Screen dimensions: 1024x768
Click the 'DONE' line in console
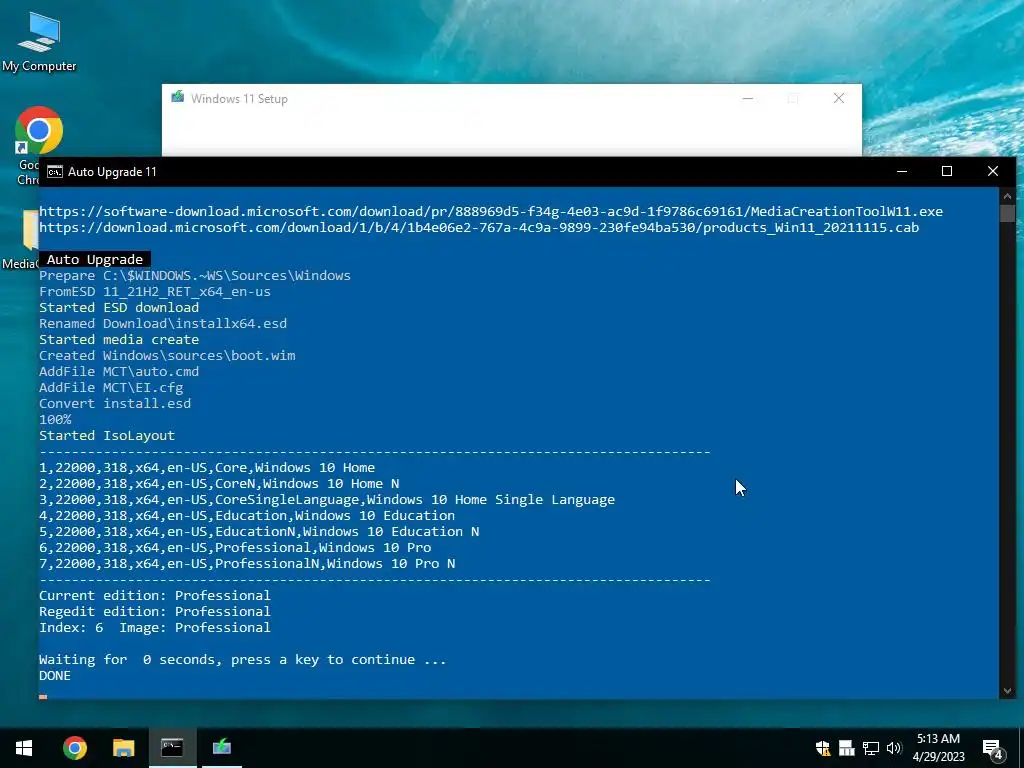pos(55,675)
